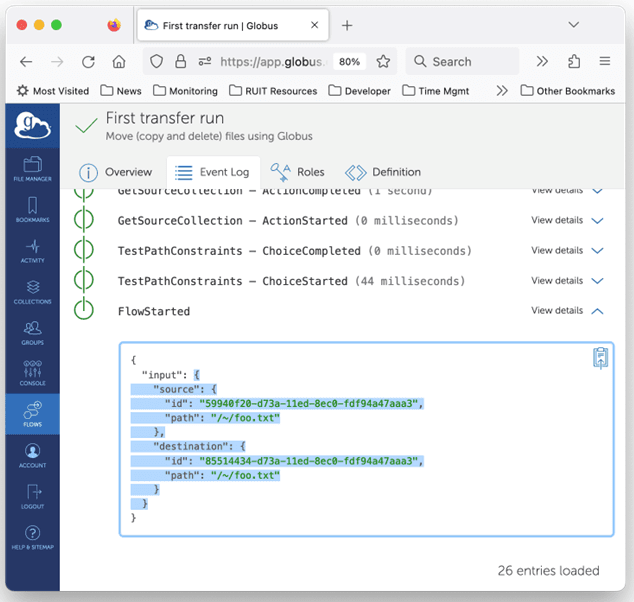Click the Firefox View icon

pyautogui.click(x=114, y=25)
